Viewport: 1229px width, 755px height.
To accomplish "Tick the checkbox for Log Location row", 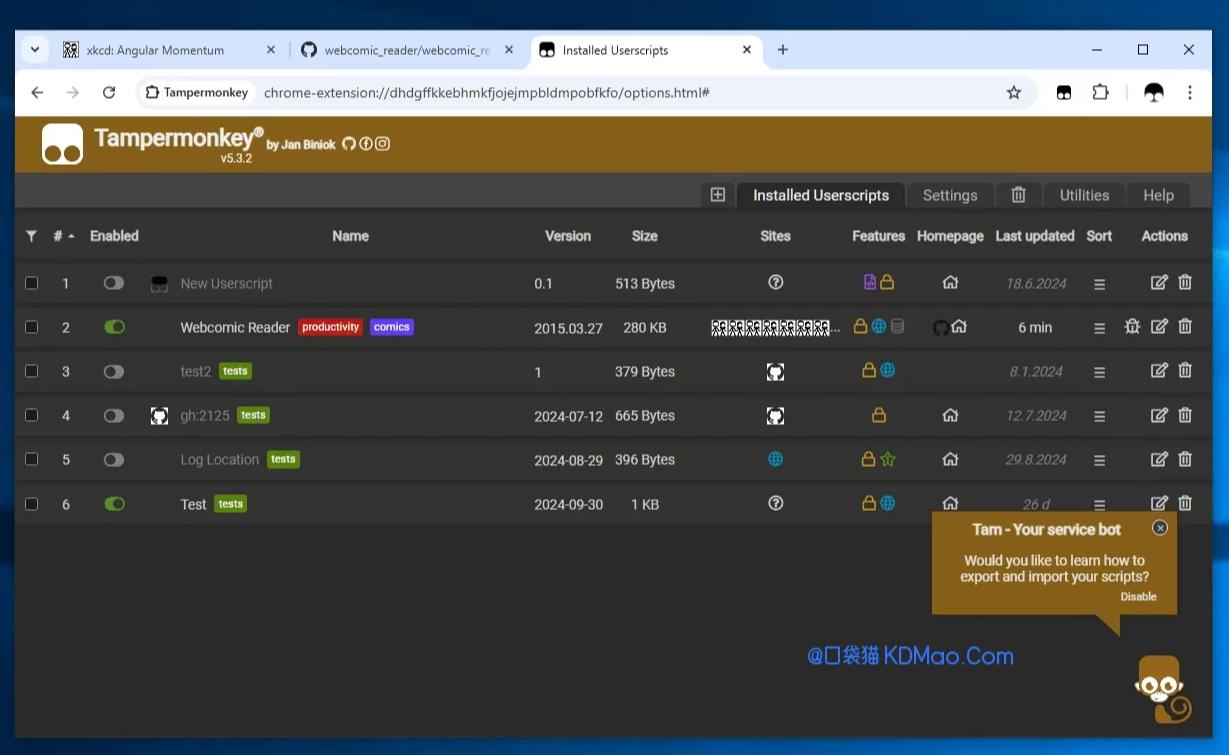I will 31,459.
